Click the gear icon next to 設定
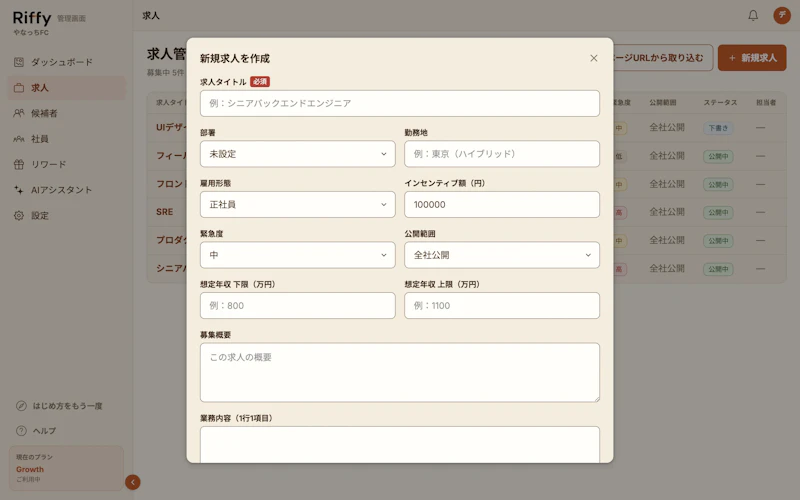The height and width of the screenshot is (500, 800). click(19, 215)
